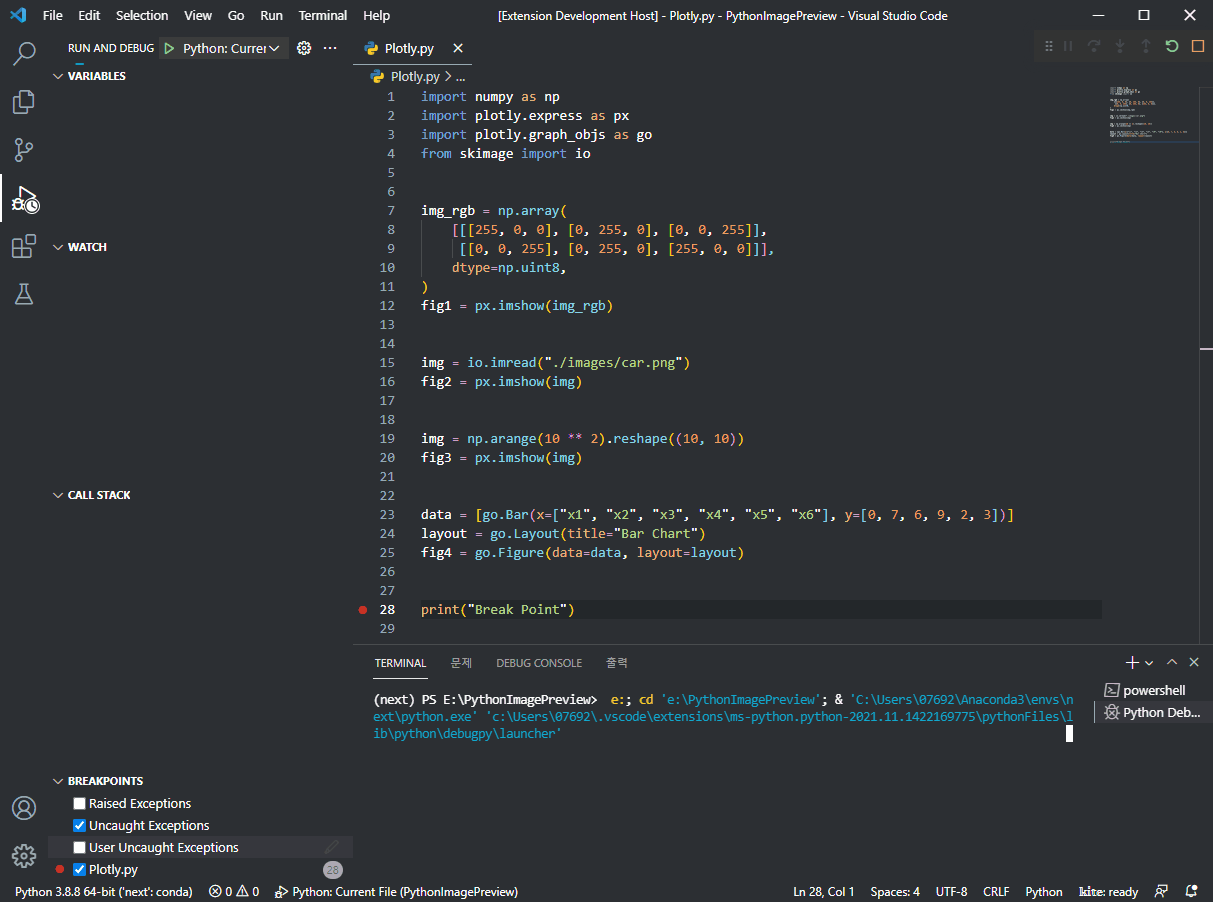The height and width of the screenshot is (902, 1213).
Task: Toggle the red breakpoint on line 28
Action: click(362, 609)
